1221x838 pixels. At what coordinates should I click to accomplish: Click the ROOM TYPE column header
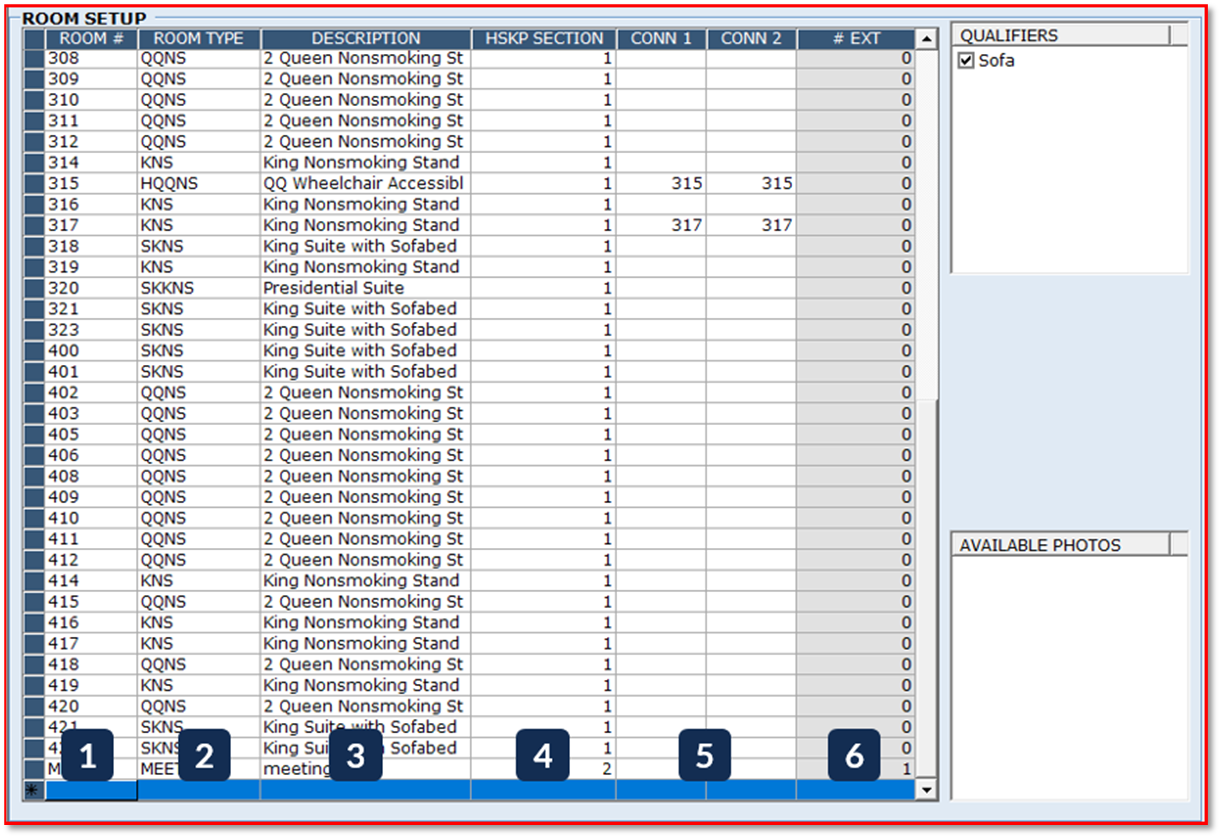pos(198,38)
